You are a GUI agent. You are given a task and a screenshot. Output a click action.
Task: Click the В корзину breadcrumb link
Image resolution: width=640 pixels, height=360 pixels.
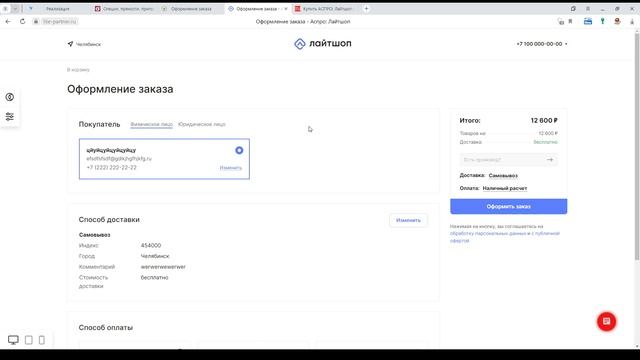pyautogui.click(x=78, y=70)
